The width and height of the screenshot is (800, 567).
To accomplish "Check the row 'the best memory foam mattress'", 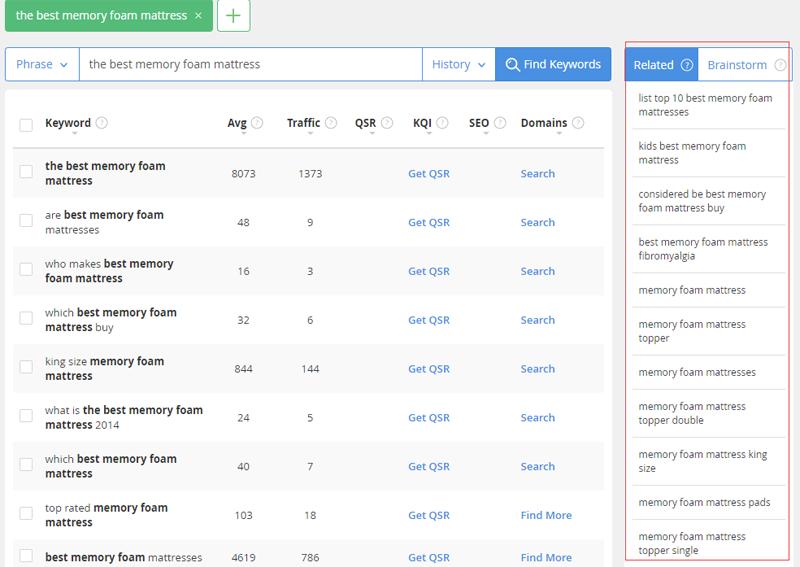I will [26, 171].
